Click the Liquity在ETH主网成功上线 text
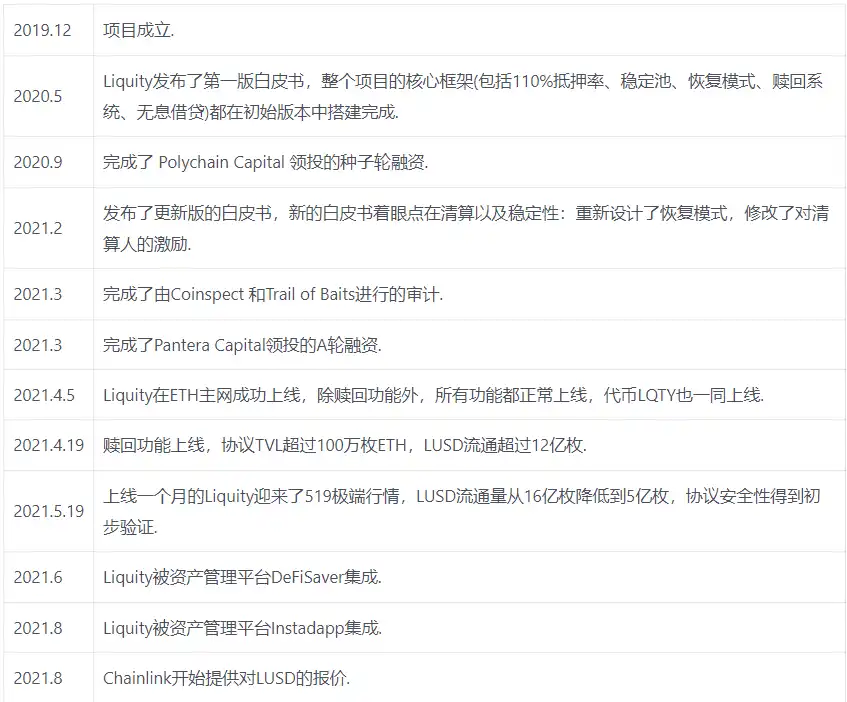 (x=433, y=395)
